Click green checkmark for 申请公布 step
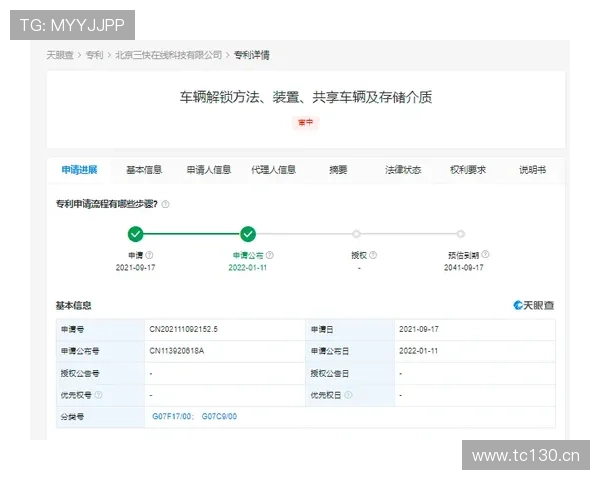600x480 pixels. tap(248, 234)
